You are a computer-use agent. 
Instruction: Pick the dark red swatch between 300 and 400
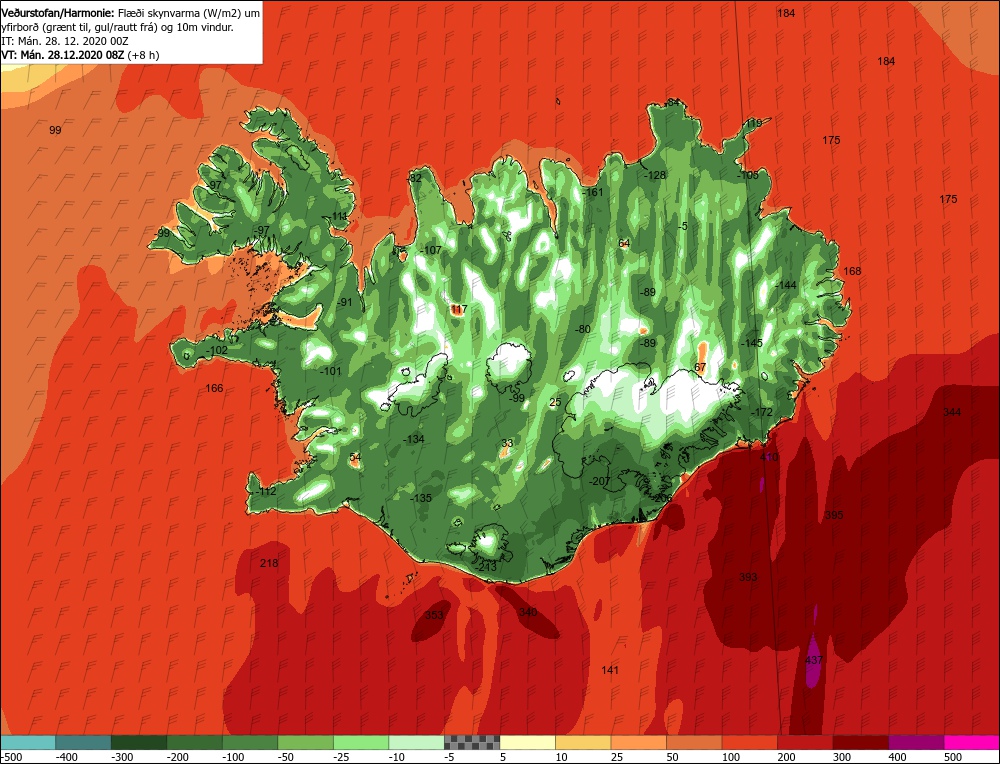coord(860,742)
